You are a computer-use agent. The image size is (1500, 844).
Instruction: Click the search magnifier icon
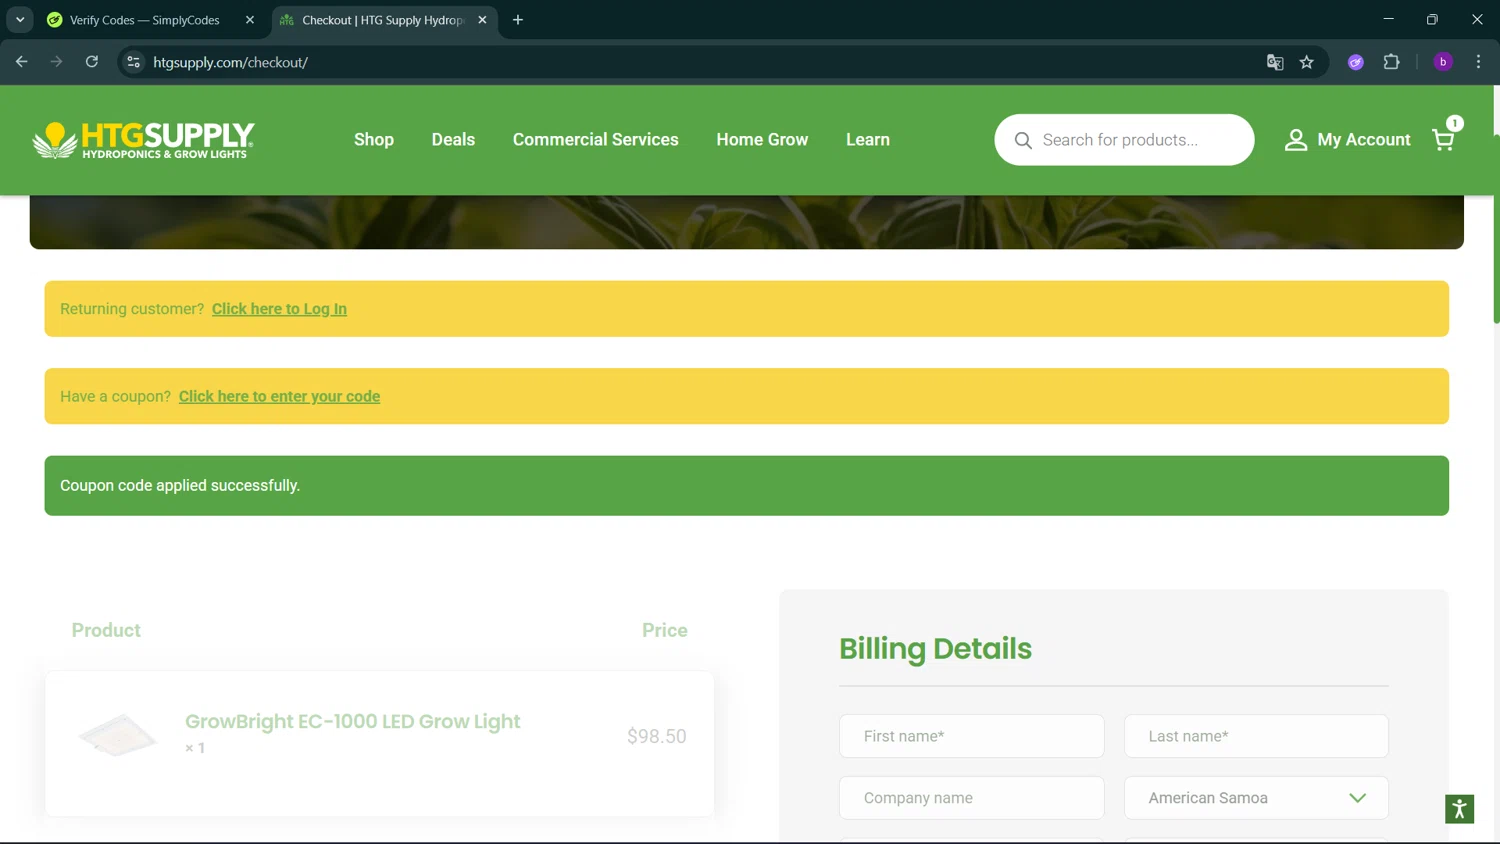click(1023, 140)
